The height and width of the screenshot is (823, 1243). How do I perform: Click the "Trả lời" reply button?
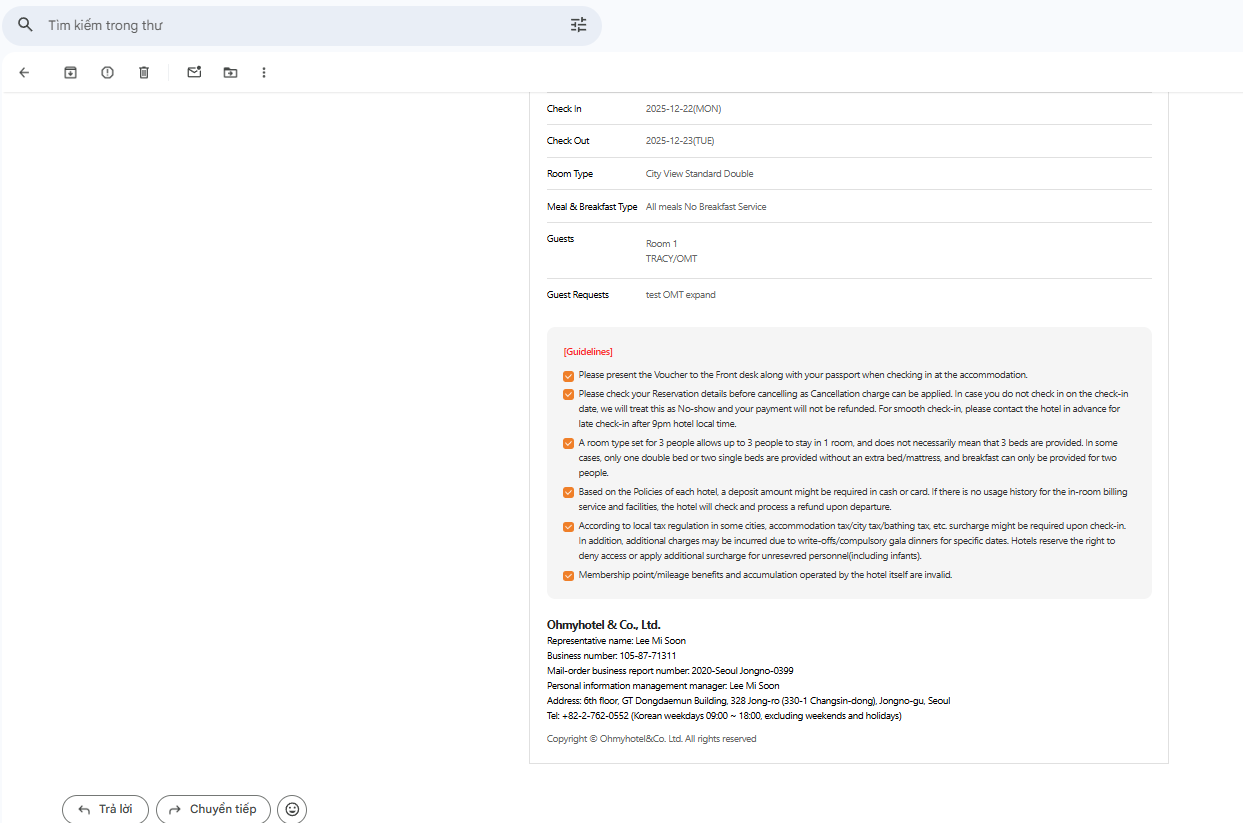tap(105, 809)
